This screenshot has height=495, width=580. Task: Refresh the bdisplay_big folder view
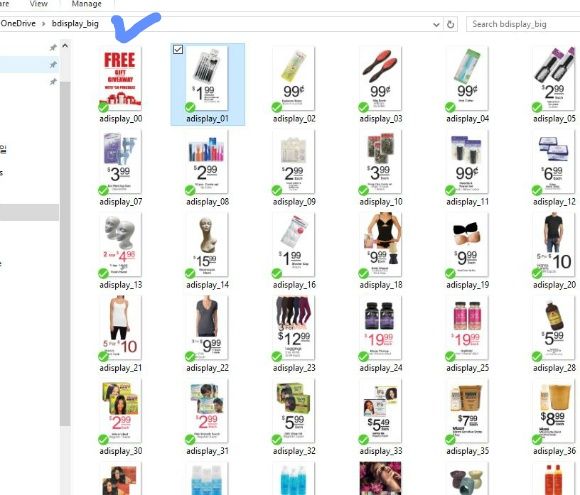coord(451,24)
